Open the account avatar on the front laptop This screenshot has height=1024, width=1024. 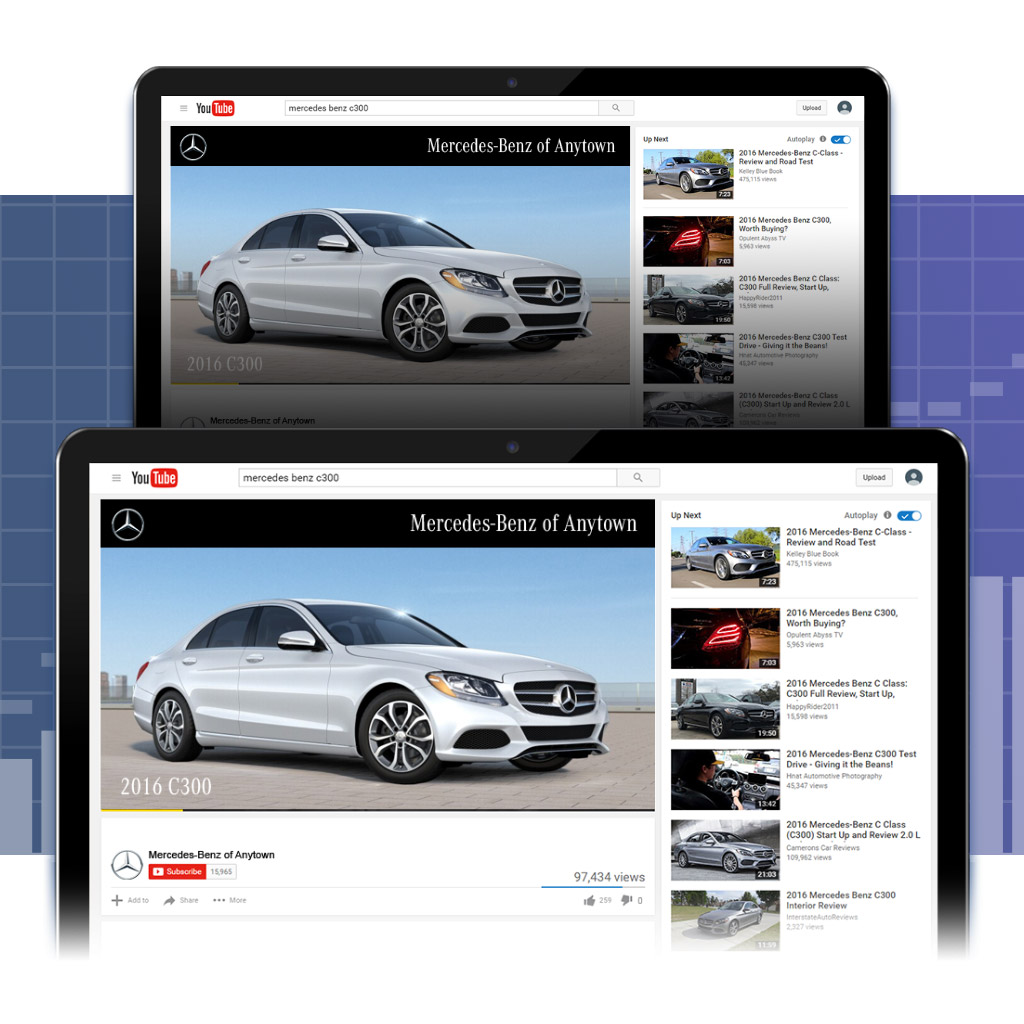tap(914, 477)
